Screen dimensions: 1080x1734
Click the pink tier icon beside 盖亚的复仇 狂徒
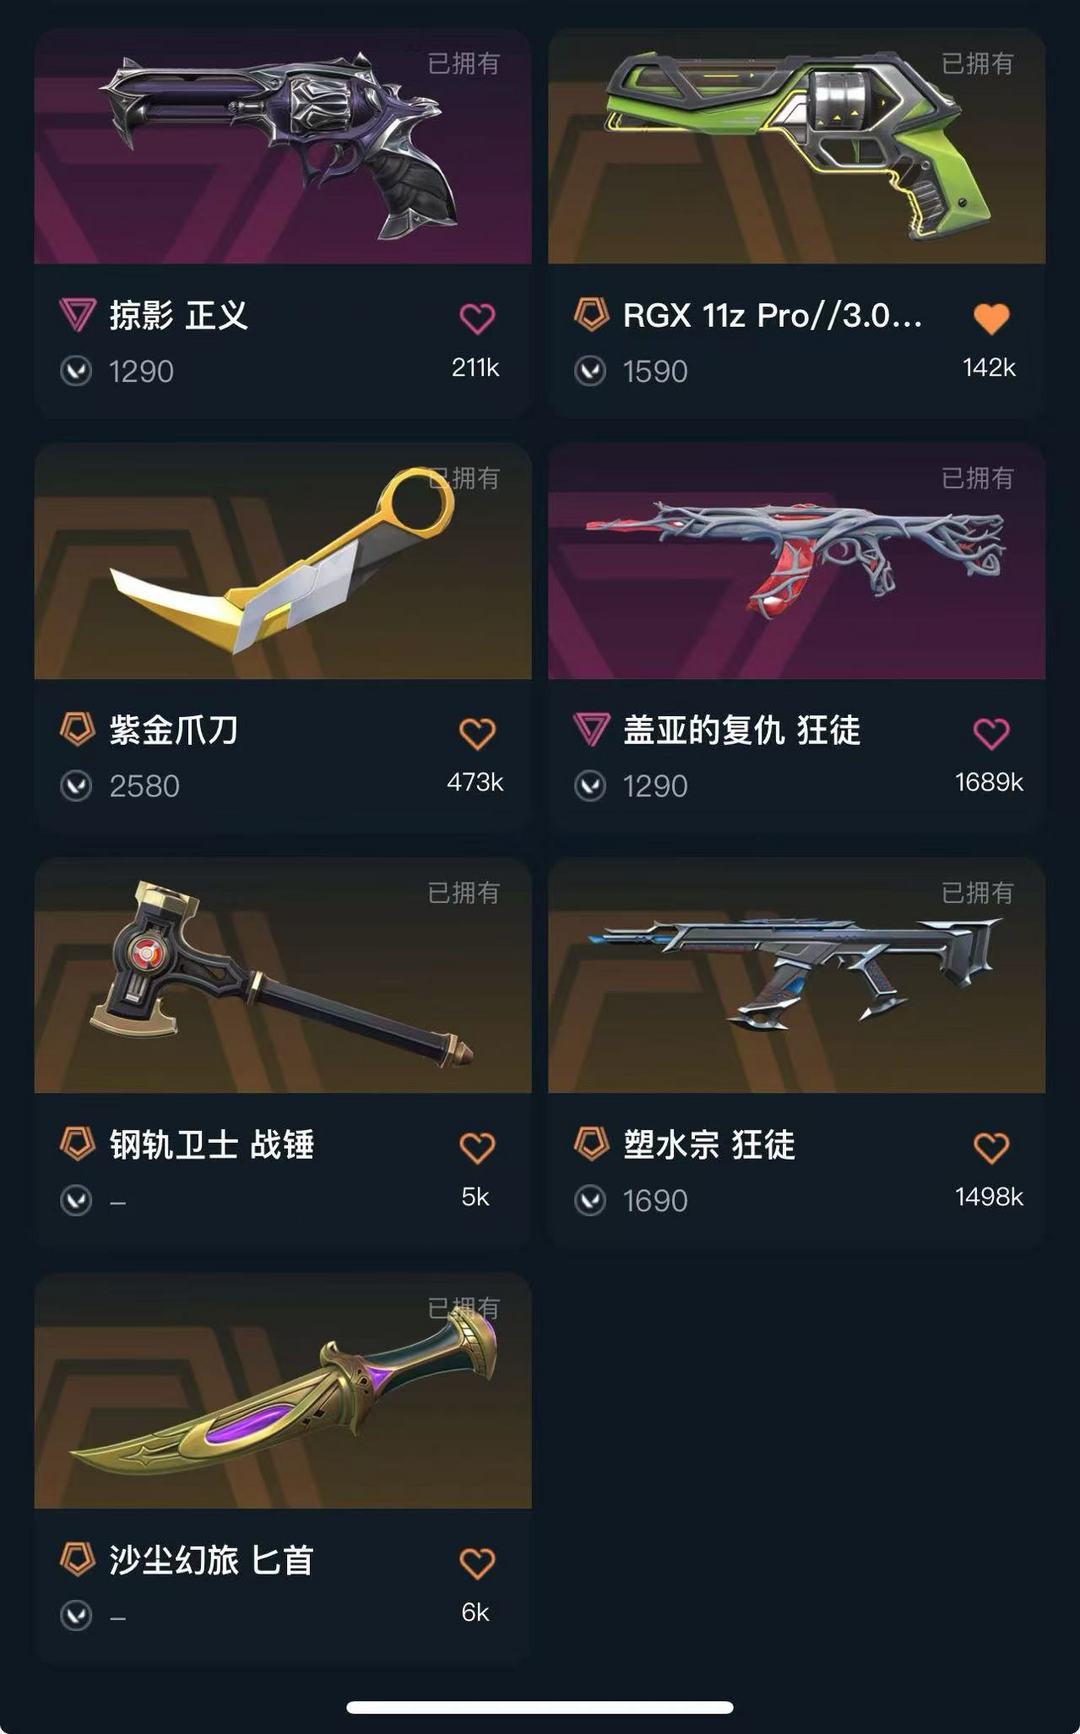pyautogui.click(x=591, y=730)
